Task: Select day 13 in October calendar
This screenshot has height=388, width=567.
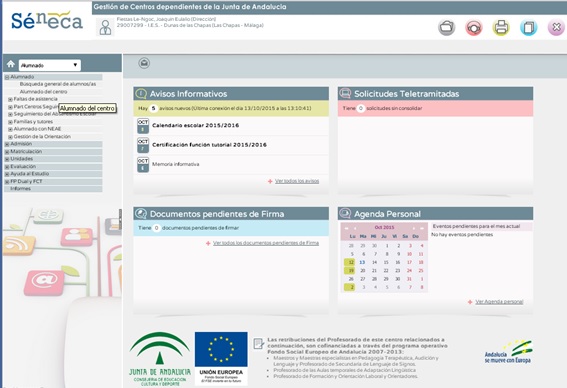Action: pos(362,263)
